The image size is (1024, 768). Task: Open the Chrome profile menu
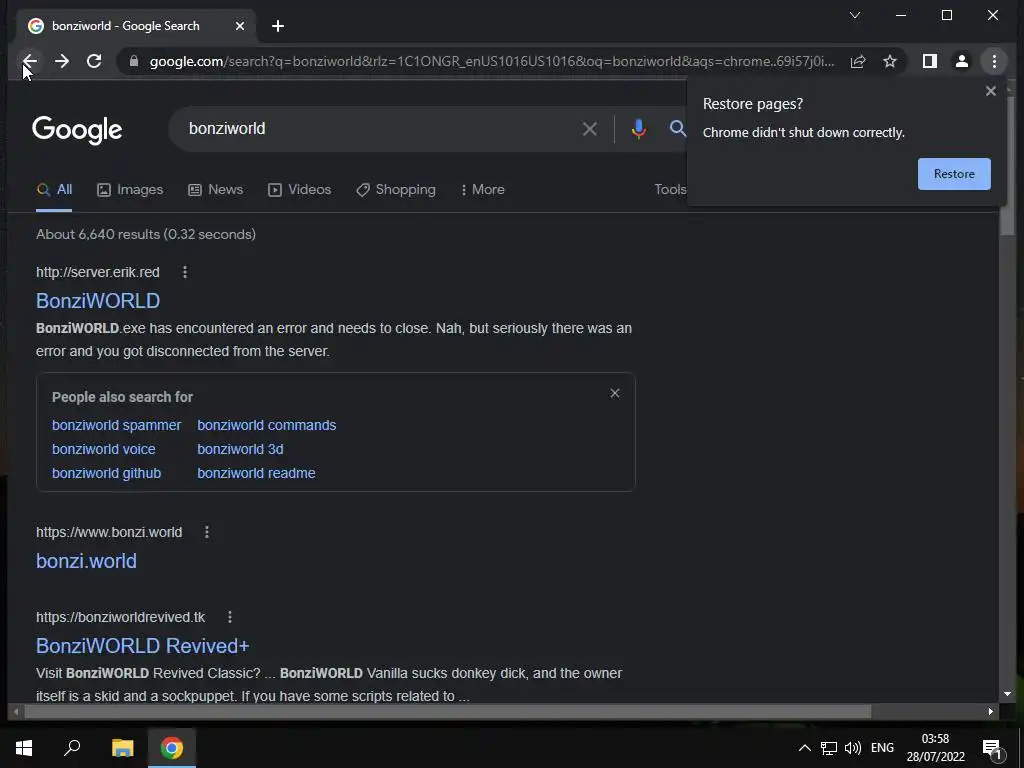click(961, 61)
